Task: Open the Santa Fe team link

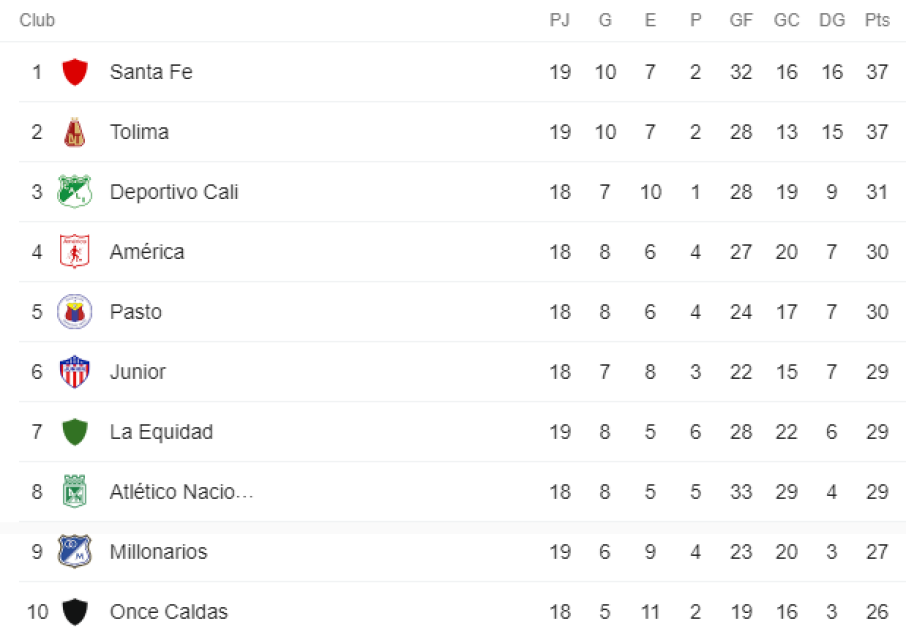Action: [x=151, y=72]
